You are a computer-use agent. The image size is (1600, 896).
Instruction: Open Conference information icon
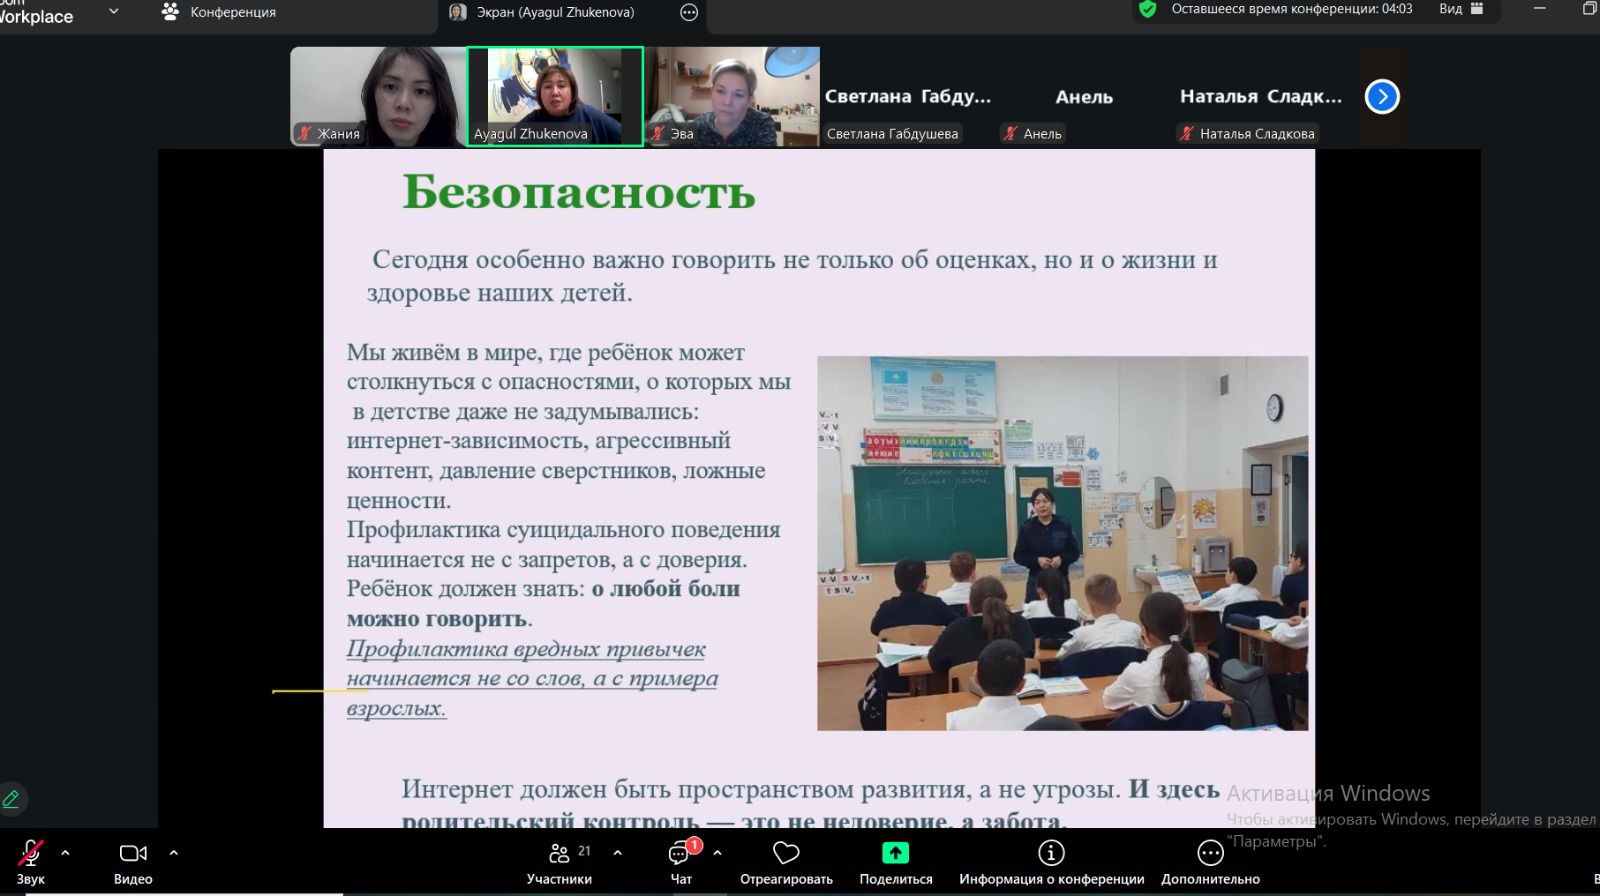pyautogui.click(x=1050, y=853)
